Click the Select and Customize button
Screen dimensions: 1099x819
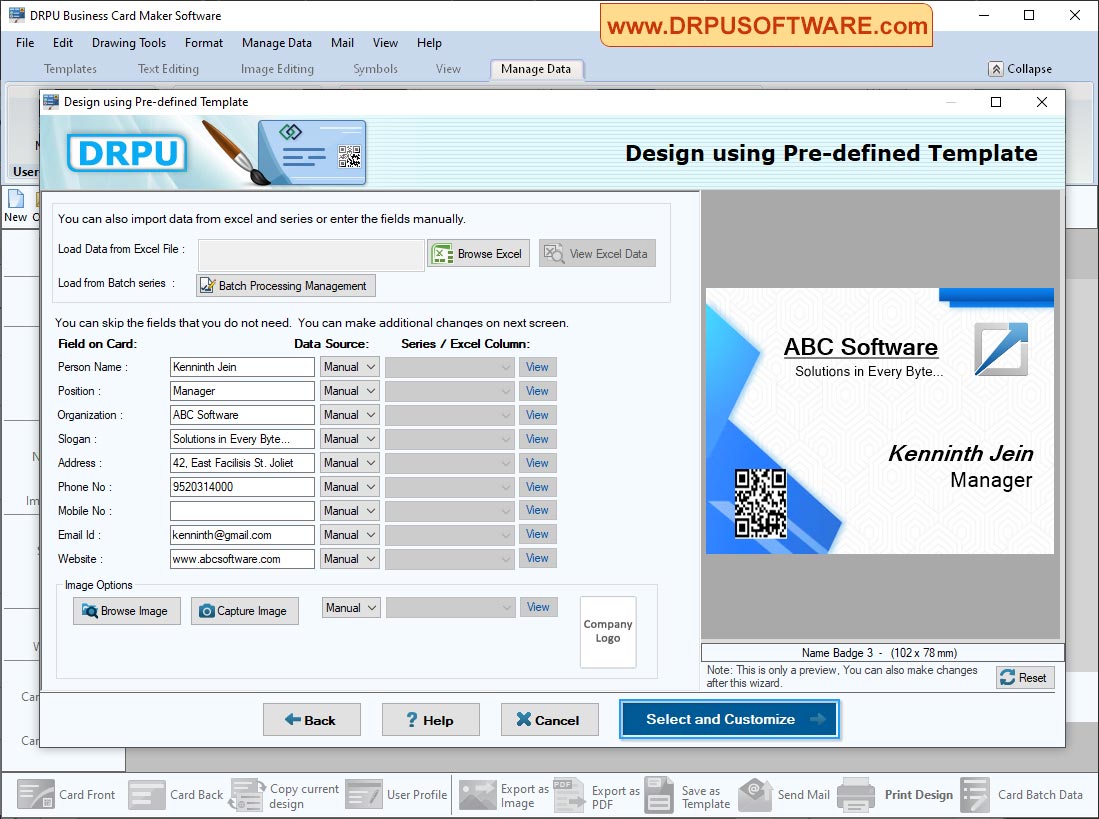tap(729, 719)
